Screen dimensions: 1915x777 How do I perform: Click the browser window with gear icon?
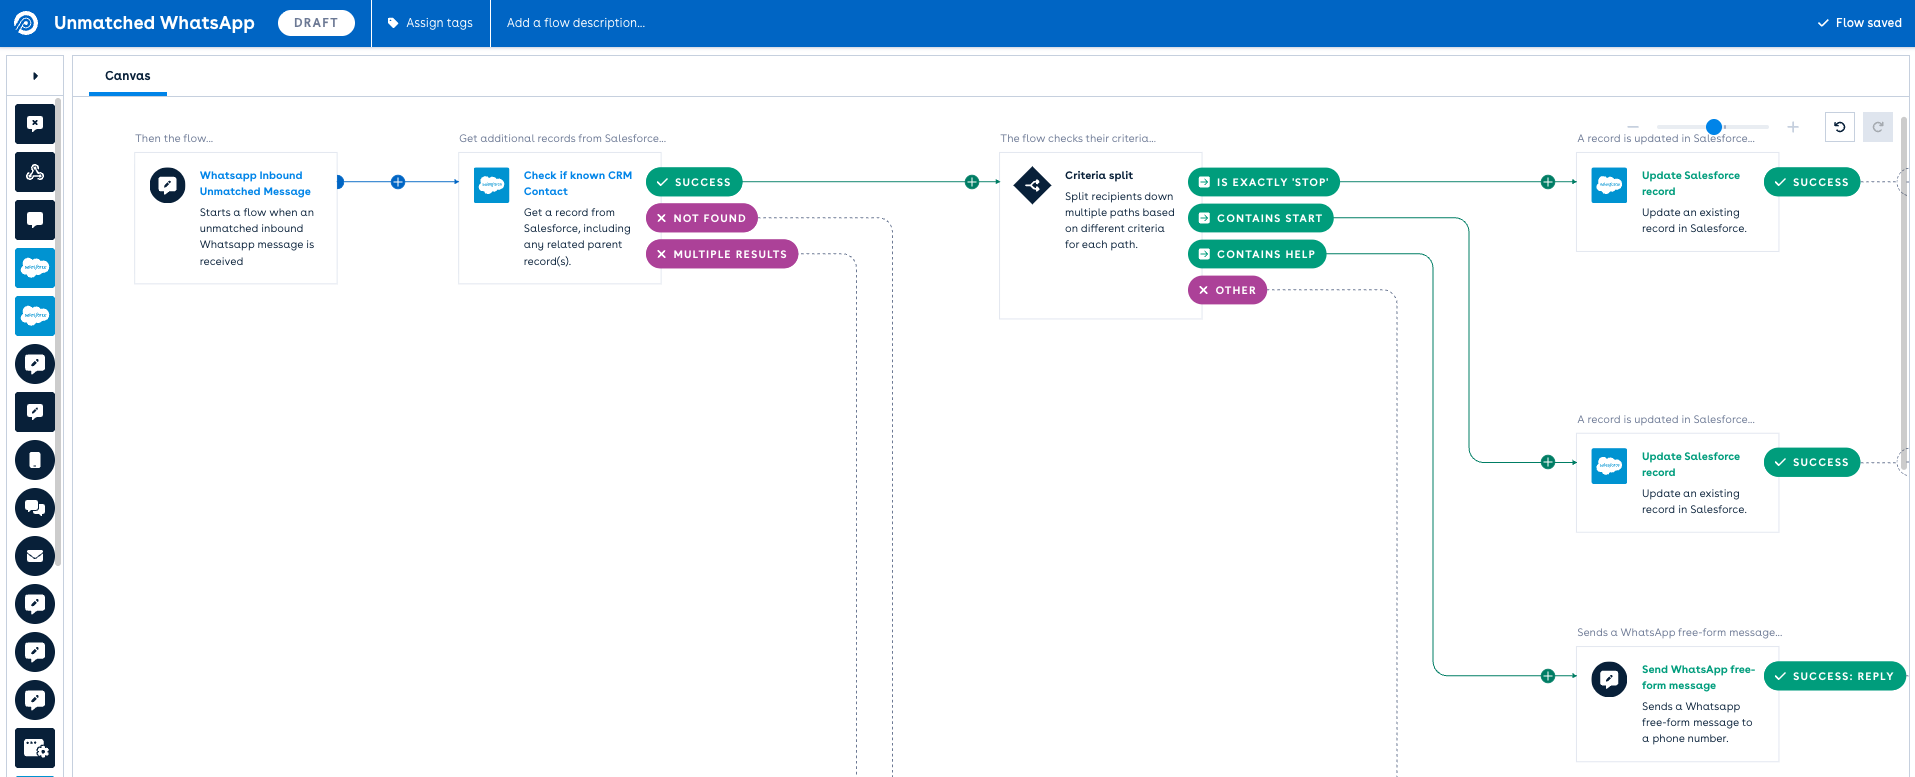tap(35, 748)
